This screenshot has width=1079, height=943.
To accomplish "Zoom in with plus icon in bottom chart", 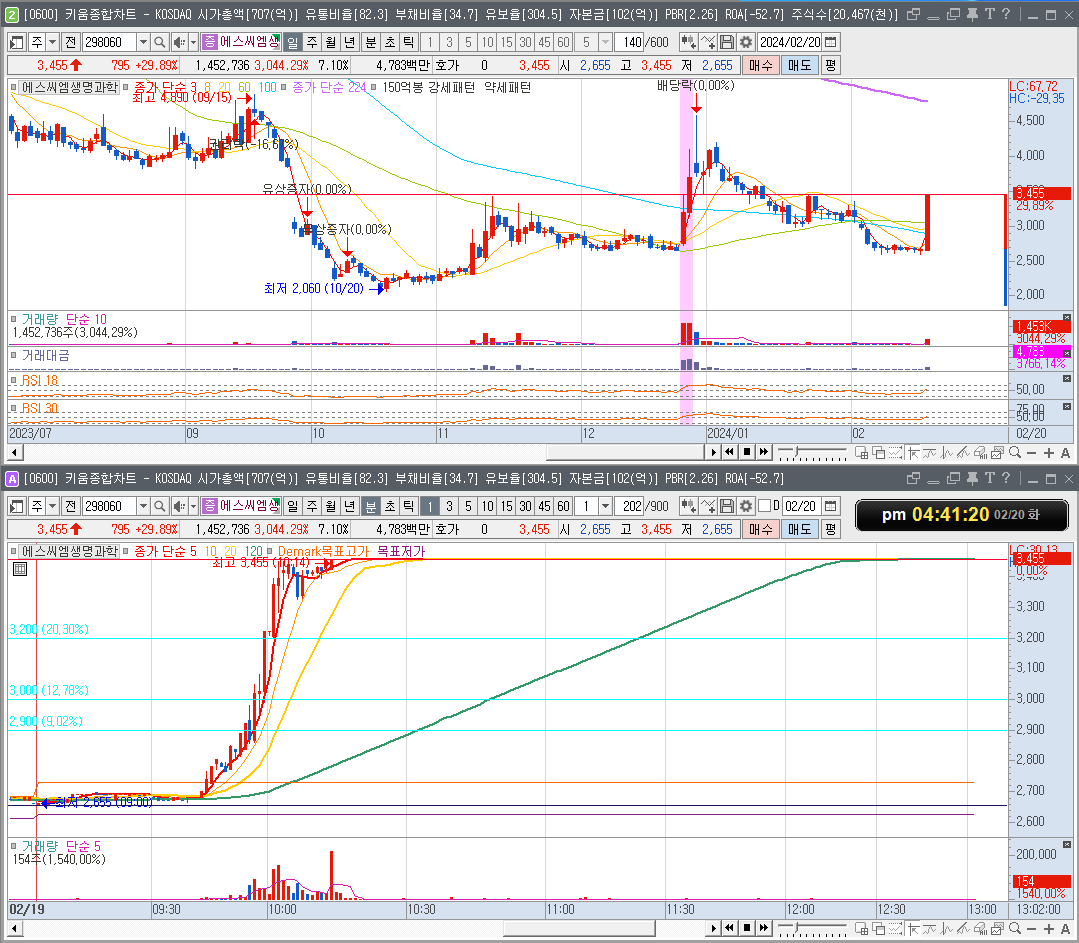I will click(1048, 929).
